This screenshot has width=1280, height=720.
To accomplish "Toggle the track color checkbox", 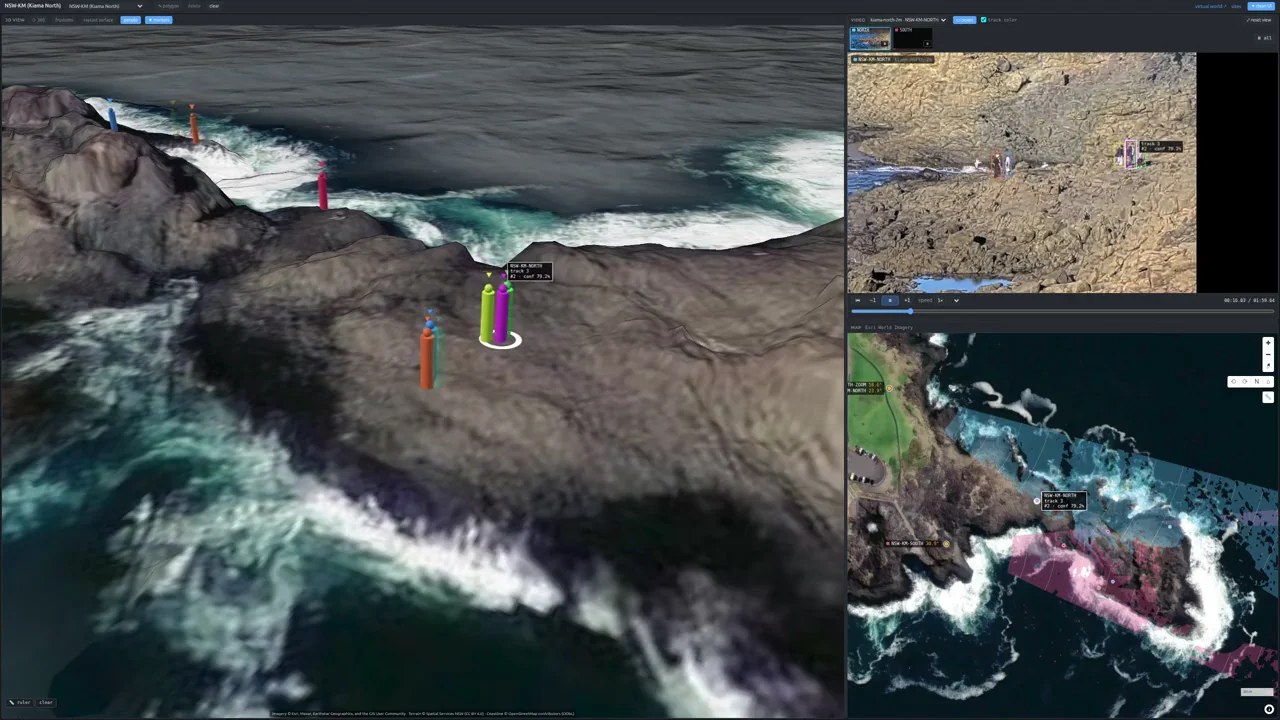I will 984,20.
